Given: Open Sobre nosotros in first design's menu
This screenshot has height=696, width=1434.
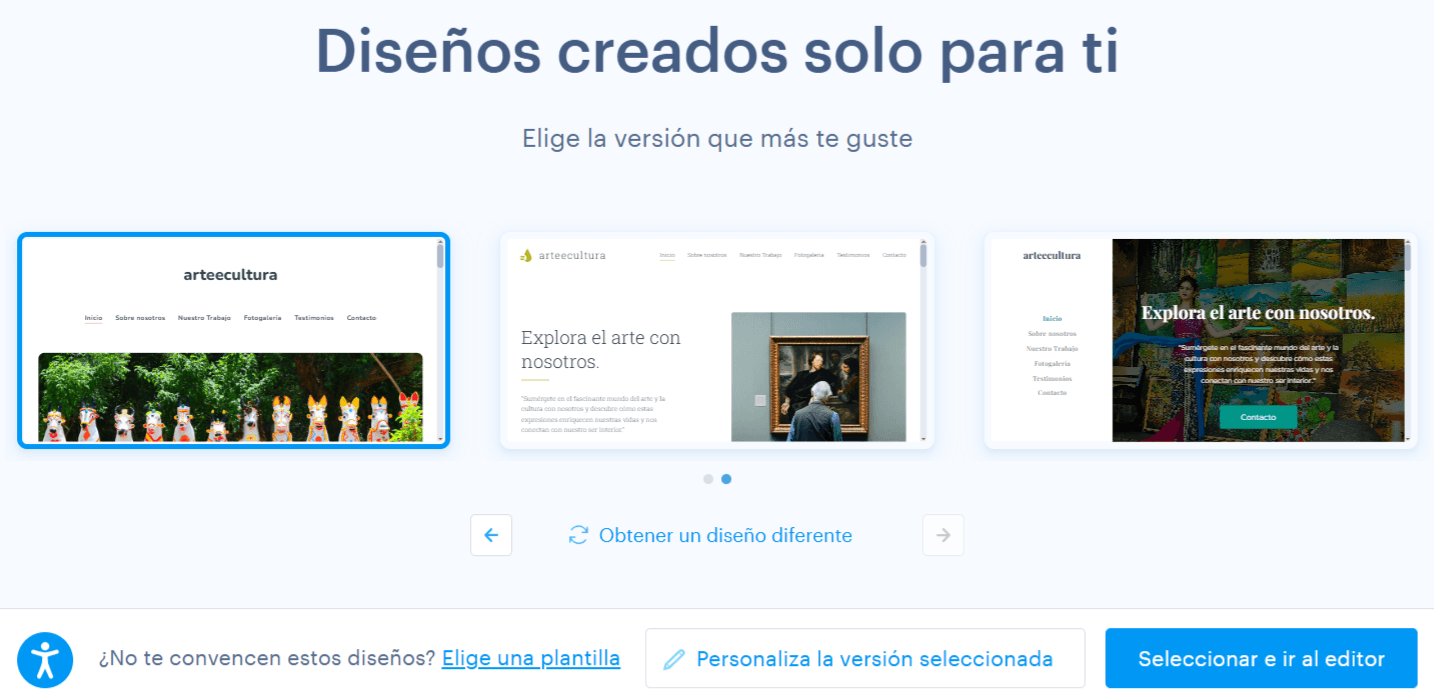Looking at the screenshot, I should click(x=140, y=318).
